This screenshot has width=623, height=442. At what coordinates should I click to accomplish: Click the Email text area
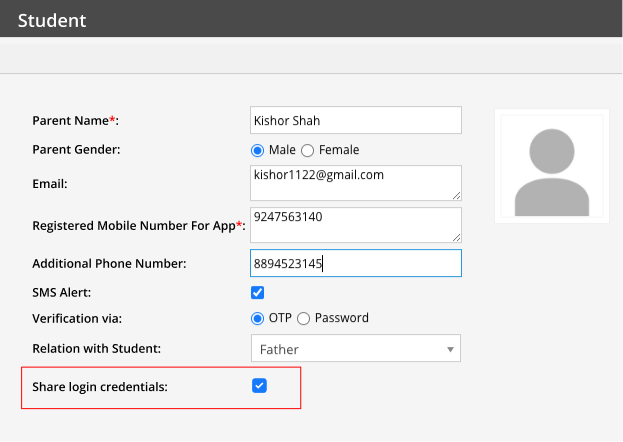tap(355, 183)
